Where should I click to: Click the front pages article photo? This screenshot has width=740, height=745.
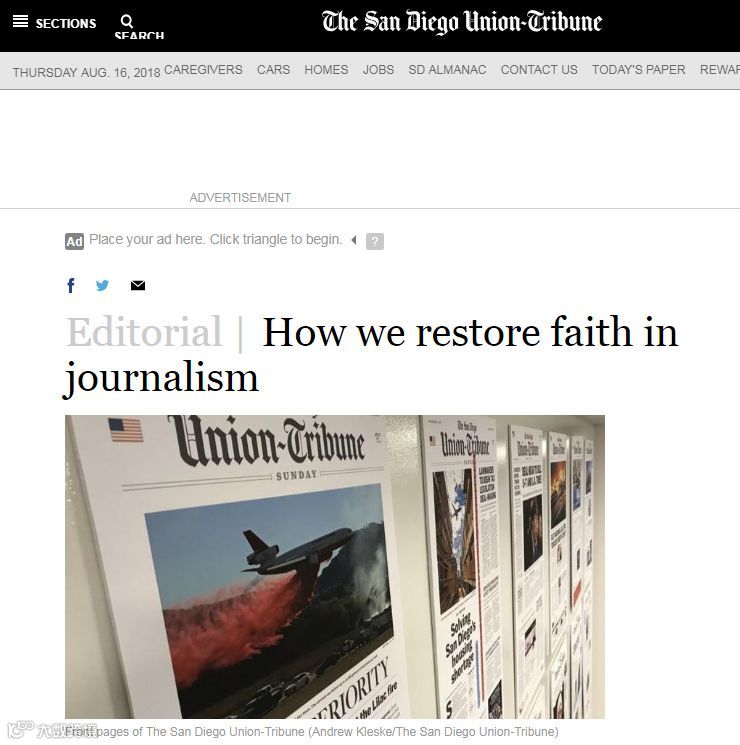click(x=335, y=566)
